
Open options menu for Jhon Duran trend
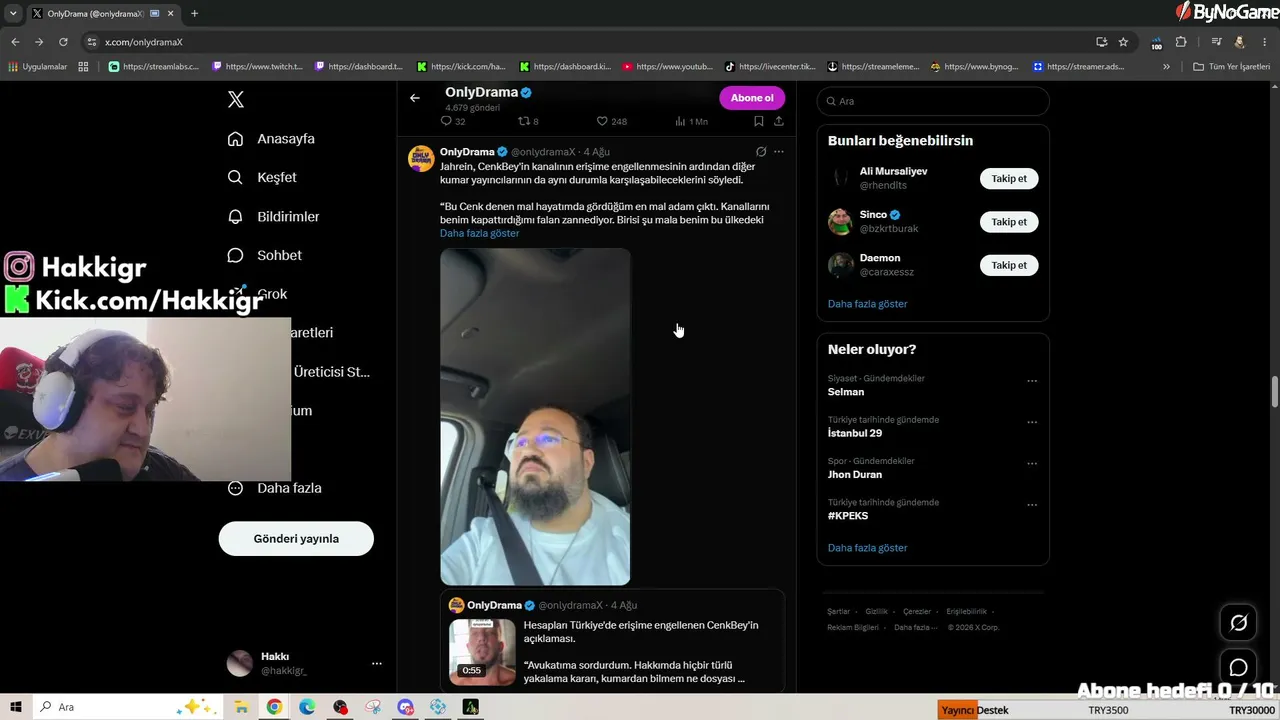[x=1032, y=464]
